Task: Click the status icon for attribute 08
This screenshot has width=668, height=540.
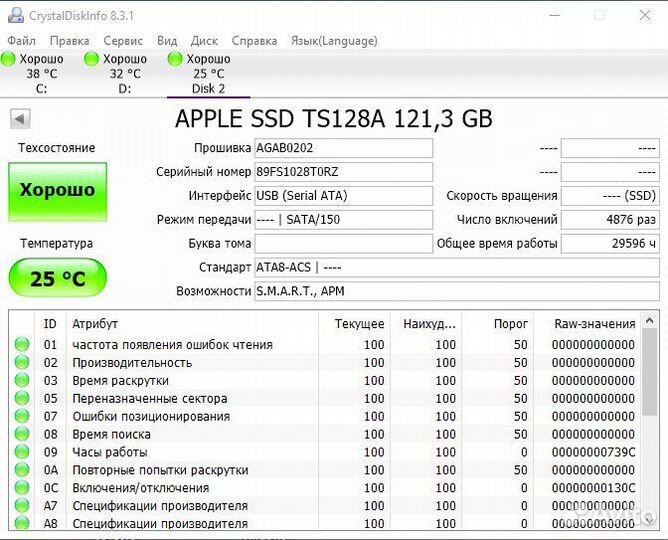Action: point(22,434)
